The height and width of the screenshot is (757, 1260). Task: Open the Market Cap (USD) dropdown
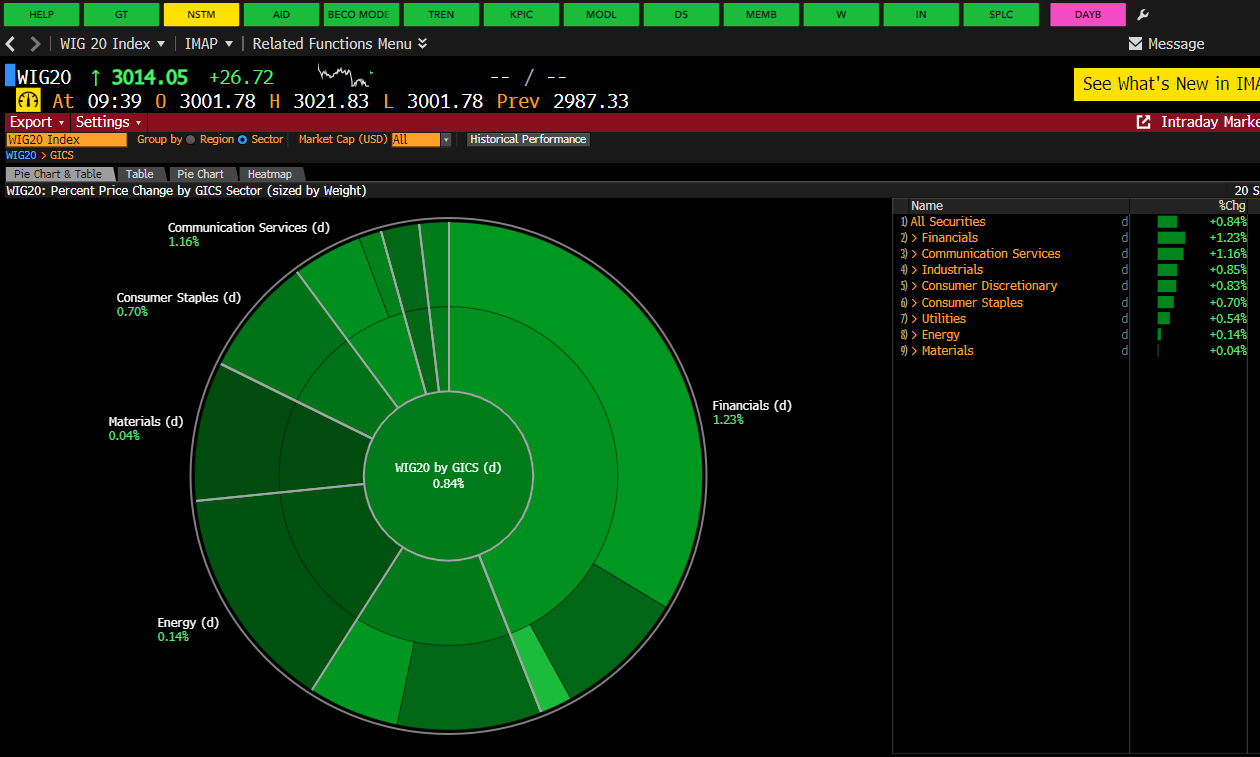pos(445,140)
